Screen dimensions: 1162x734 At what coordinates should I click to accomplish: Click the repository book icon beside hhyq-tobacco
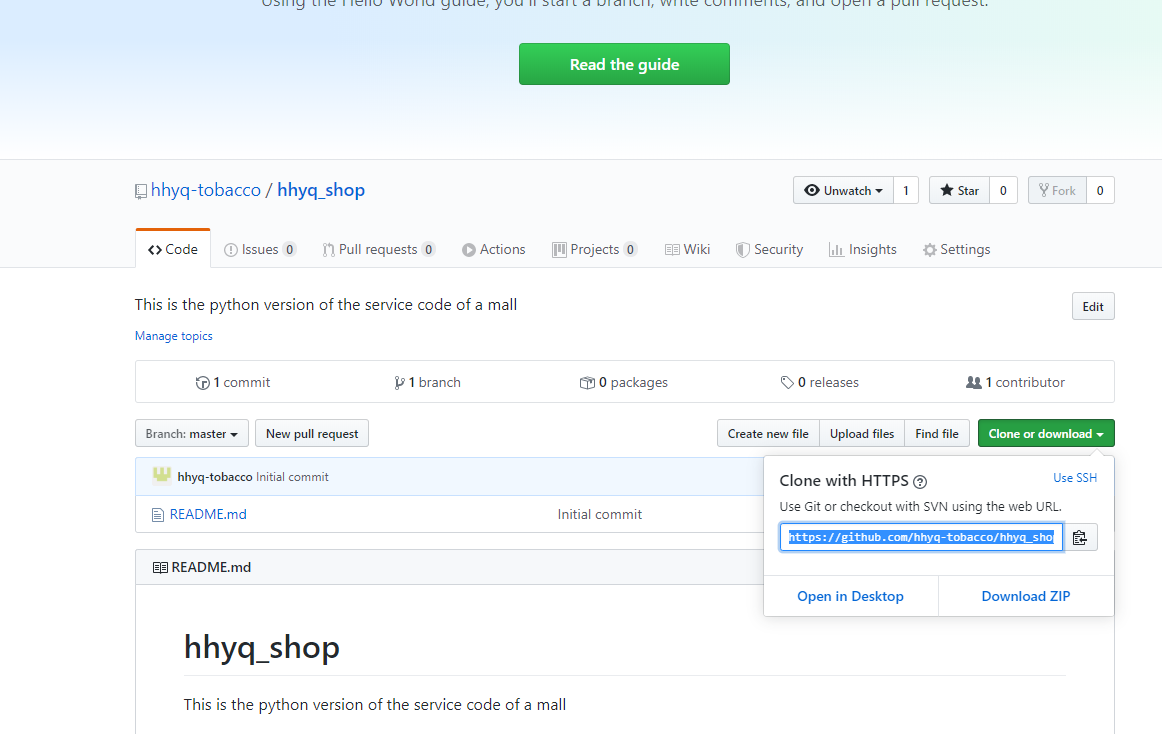tap(141, 191)
